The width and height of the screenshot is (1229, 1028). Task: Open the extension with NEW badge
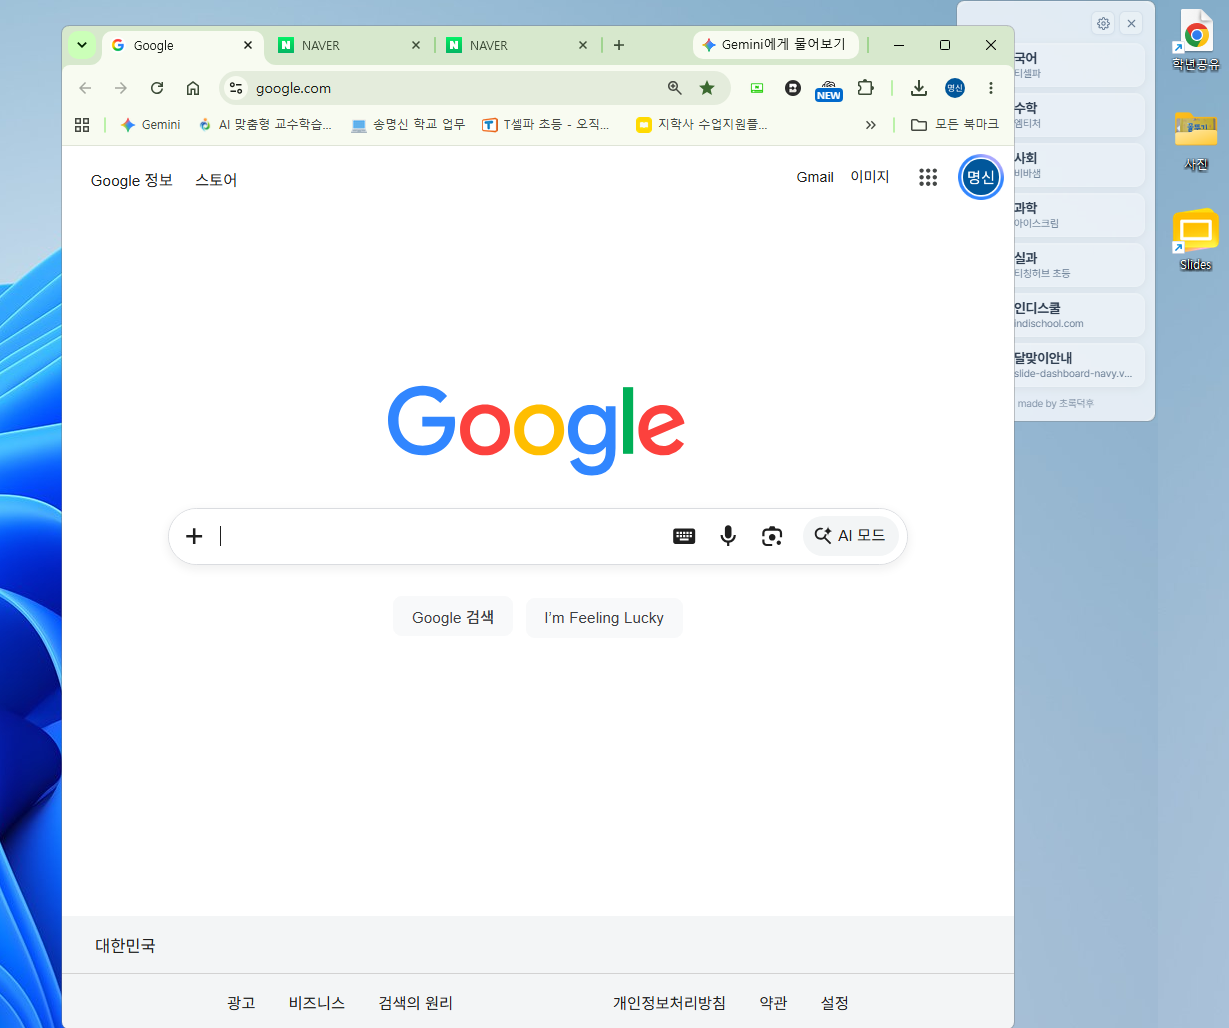coord(829,89)
